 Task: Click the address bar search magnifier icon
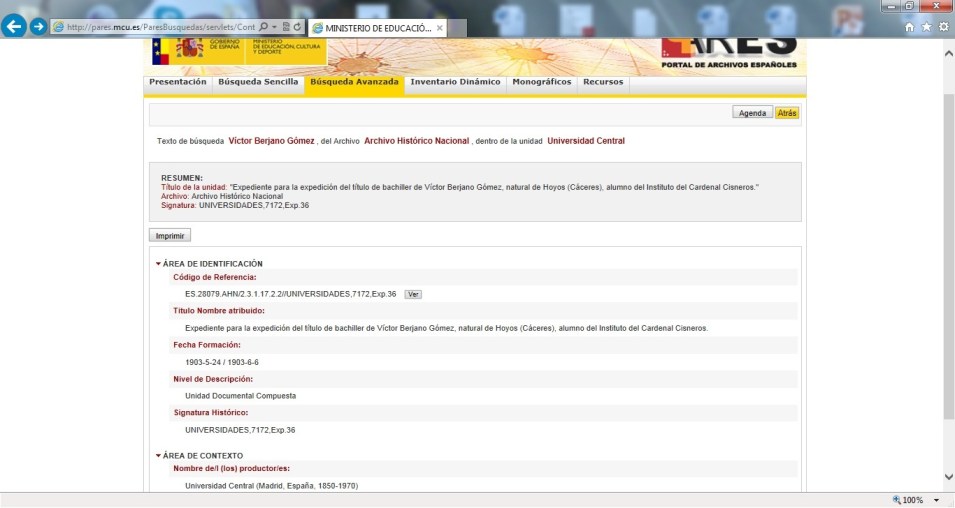pos(263,27)
